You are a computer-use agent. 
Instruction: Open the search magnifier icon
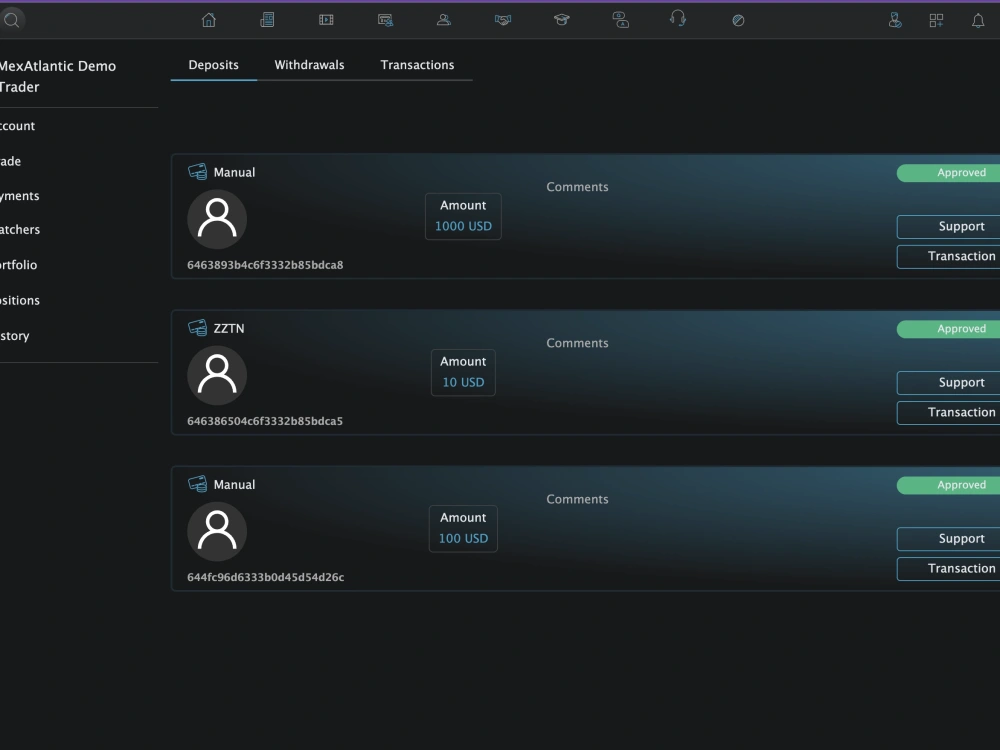click(x=11, y=20)
